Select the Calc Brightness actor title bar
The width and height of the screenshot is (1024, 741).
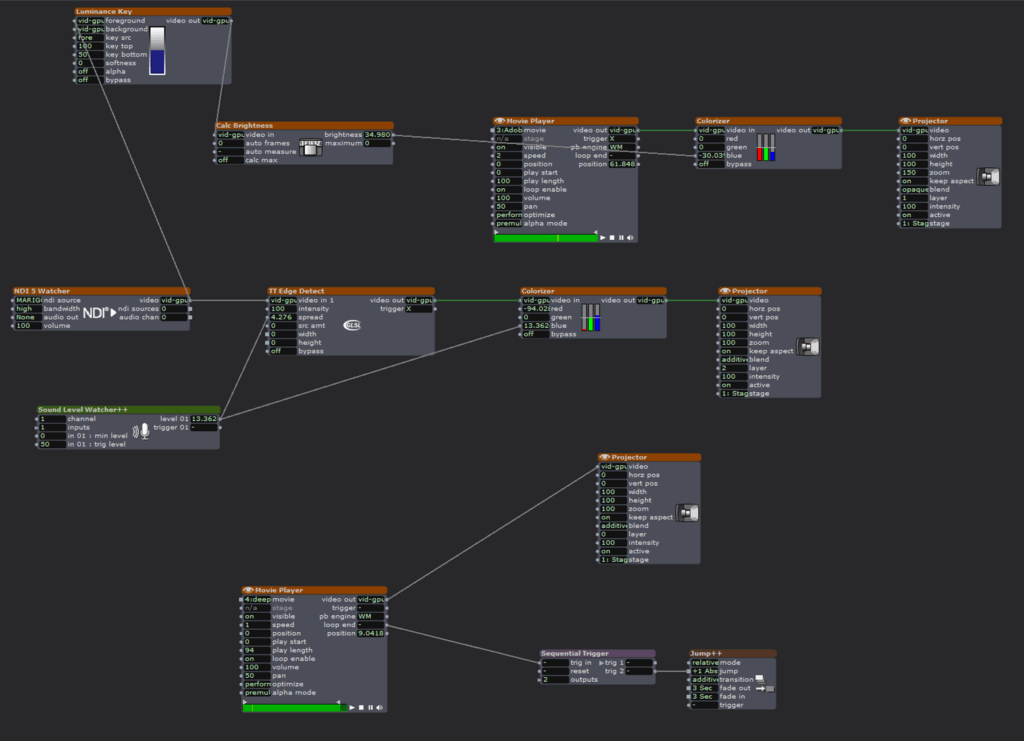304,125
